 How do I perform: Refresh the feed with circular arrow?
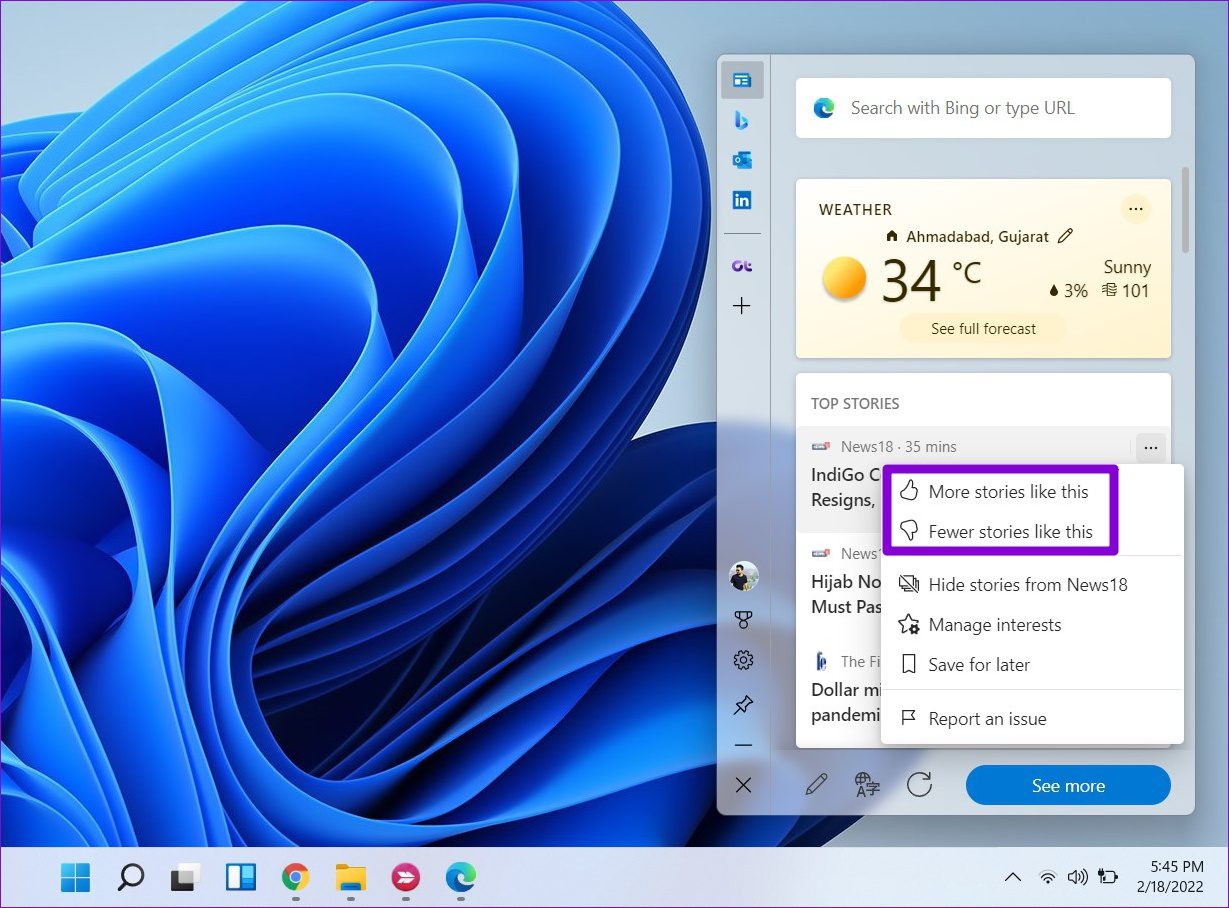coord(919,785)
